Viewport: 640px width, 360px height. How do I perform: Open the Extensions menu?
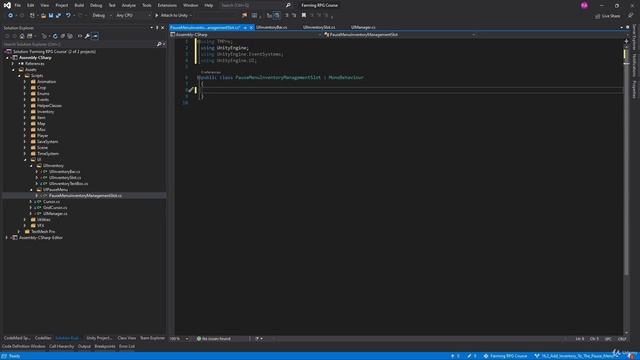point(167,5)
